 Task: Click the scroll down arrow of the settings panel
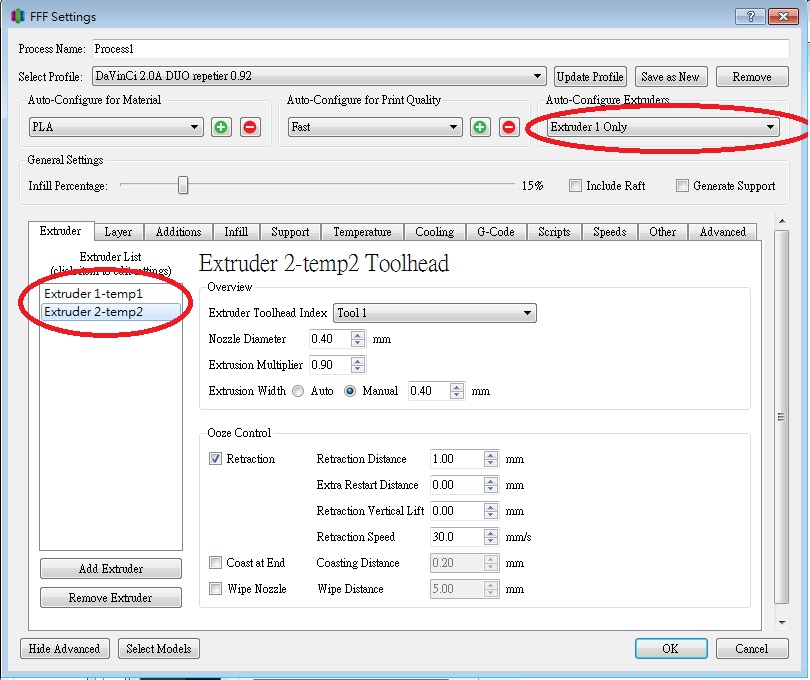coord(782,623)
